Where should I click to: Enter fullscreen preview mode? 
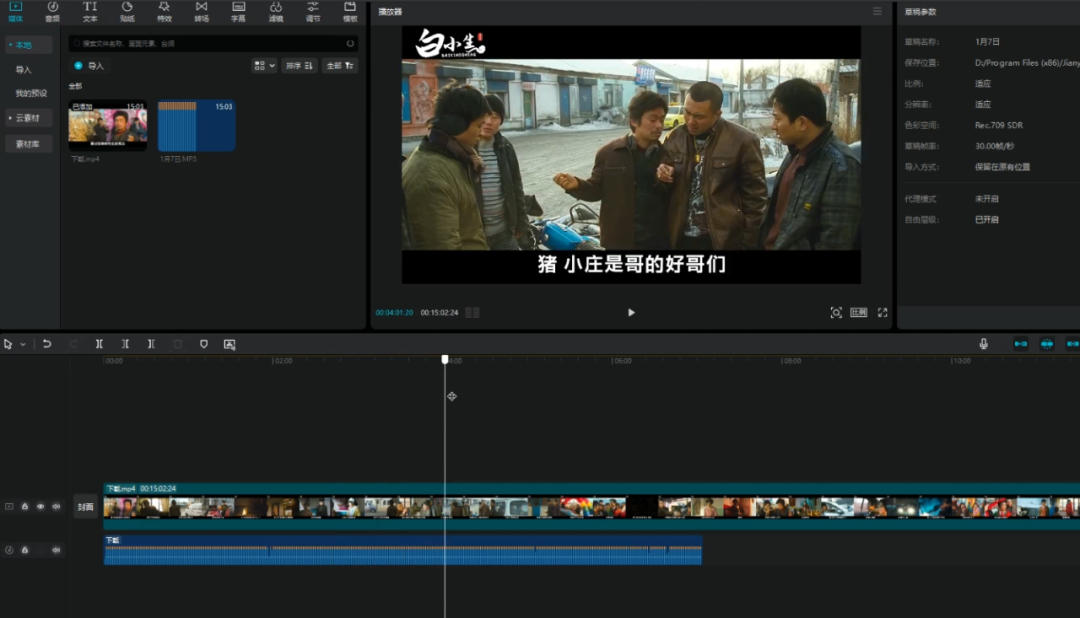(x=882, y=313)
